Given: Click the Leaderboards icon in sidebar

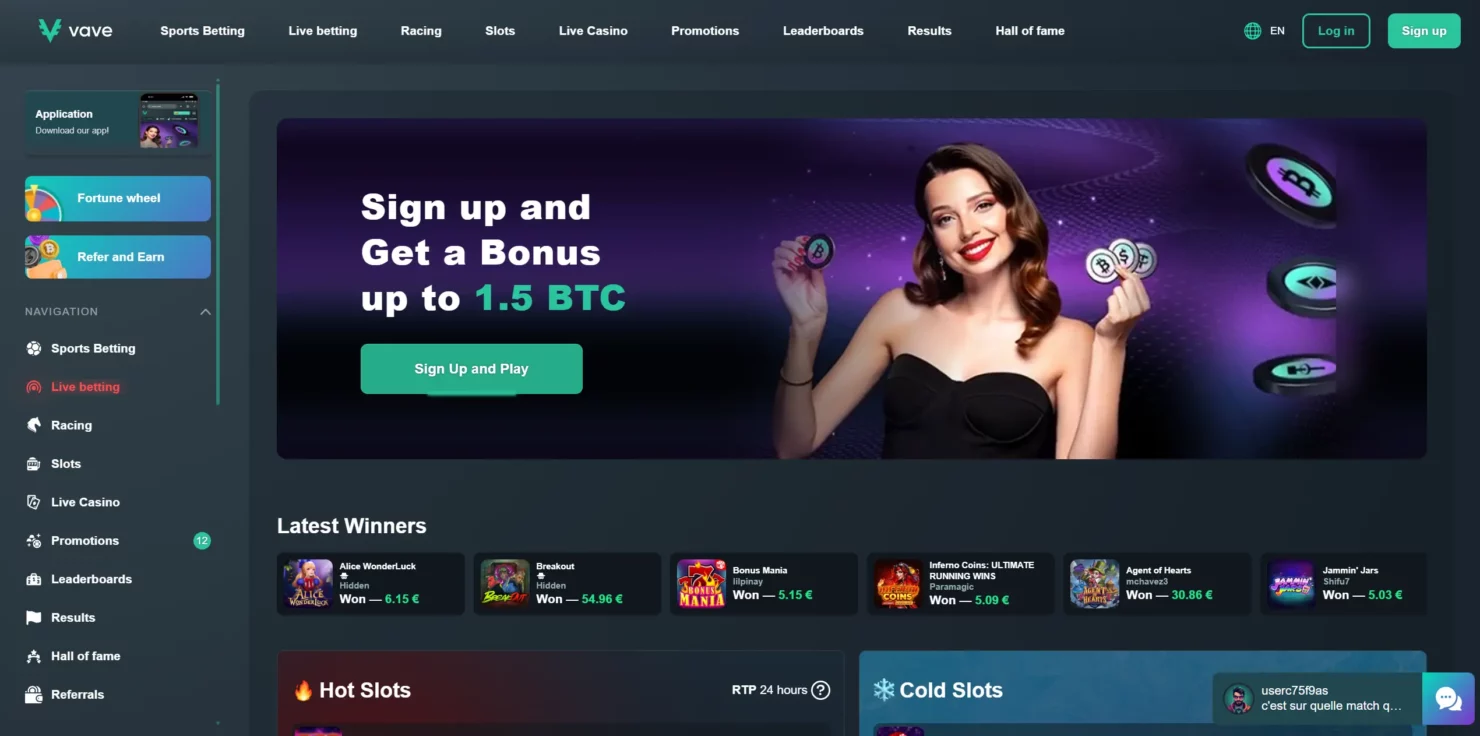Looking at the screenshot, I should (33, 579).
